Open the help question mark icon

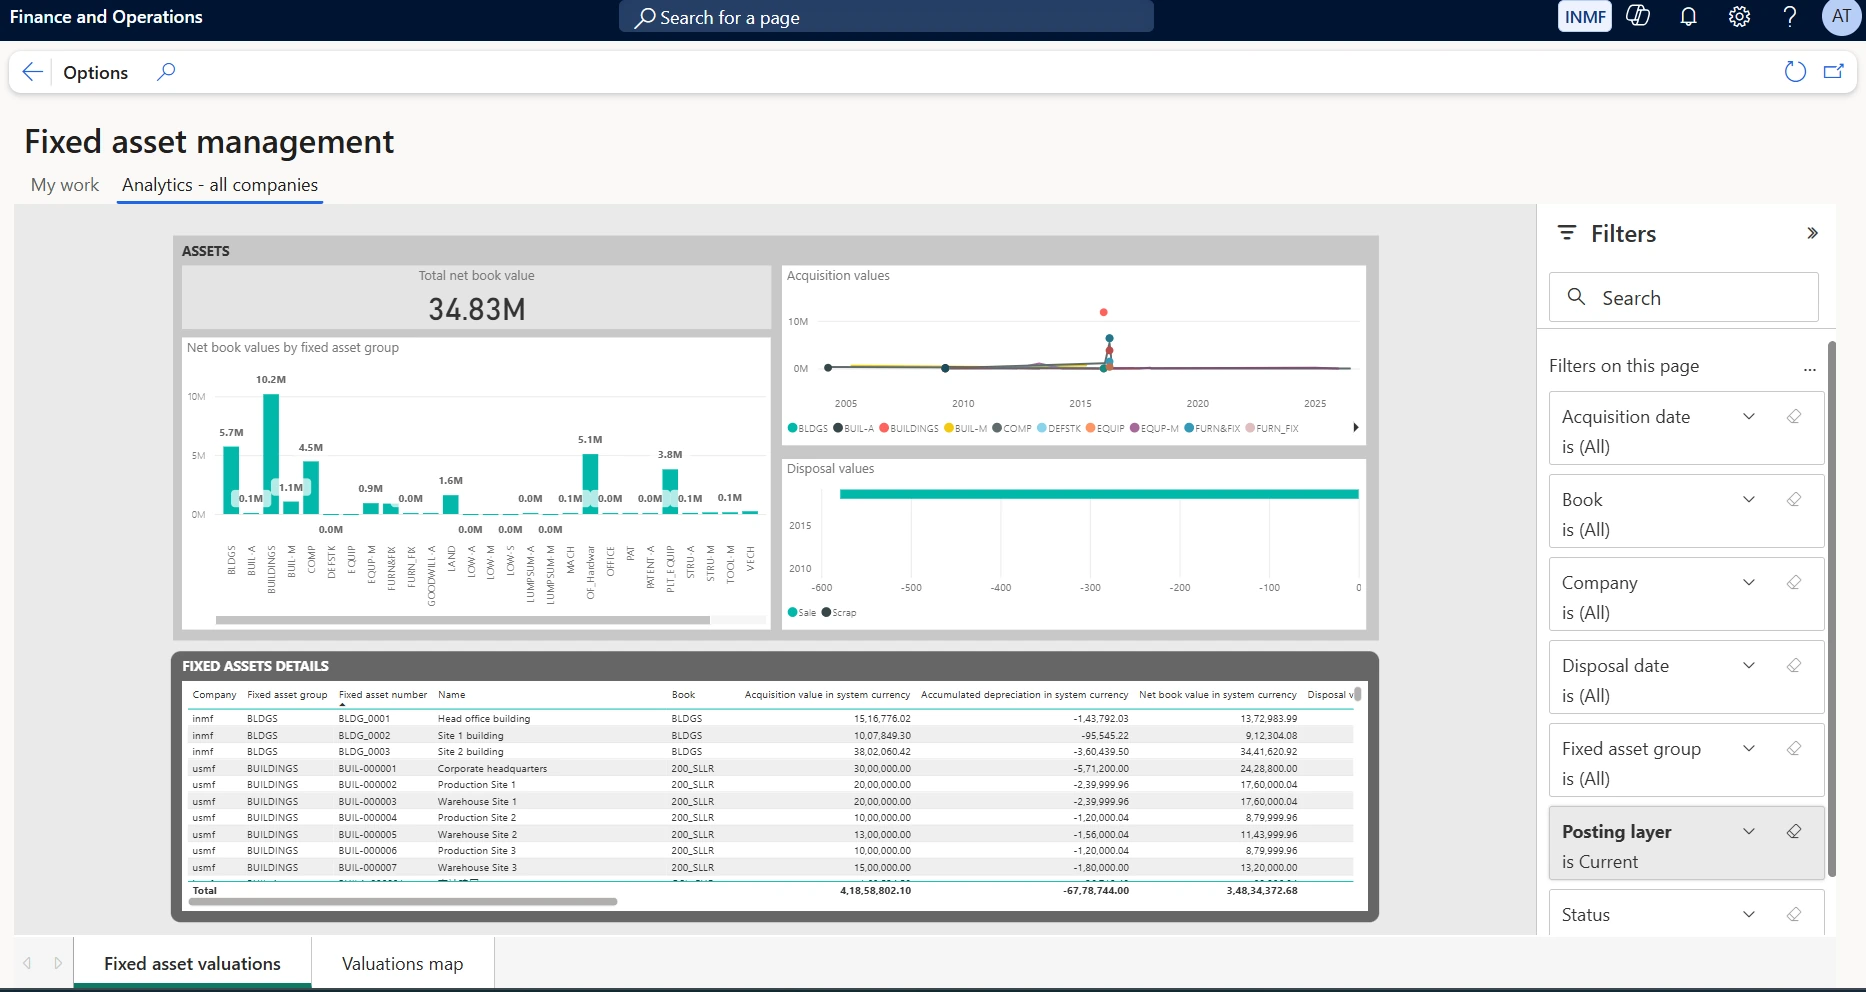(1790, 17)
